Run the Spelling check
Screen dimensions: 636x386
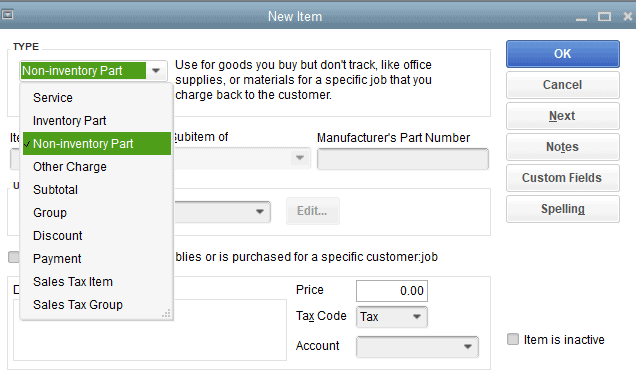[x=563, y=209]
